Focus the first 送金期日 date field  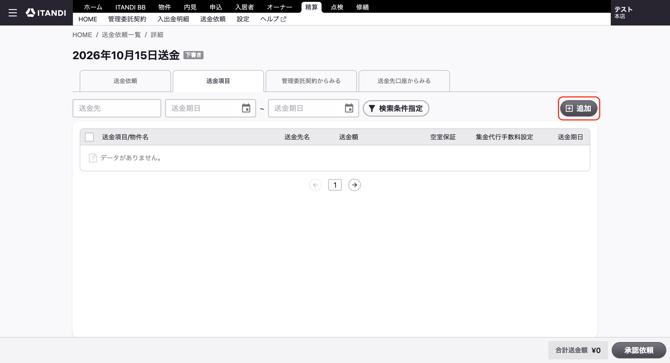click(x=210, y=108)
